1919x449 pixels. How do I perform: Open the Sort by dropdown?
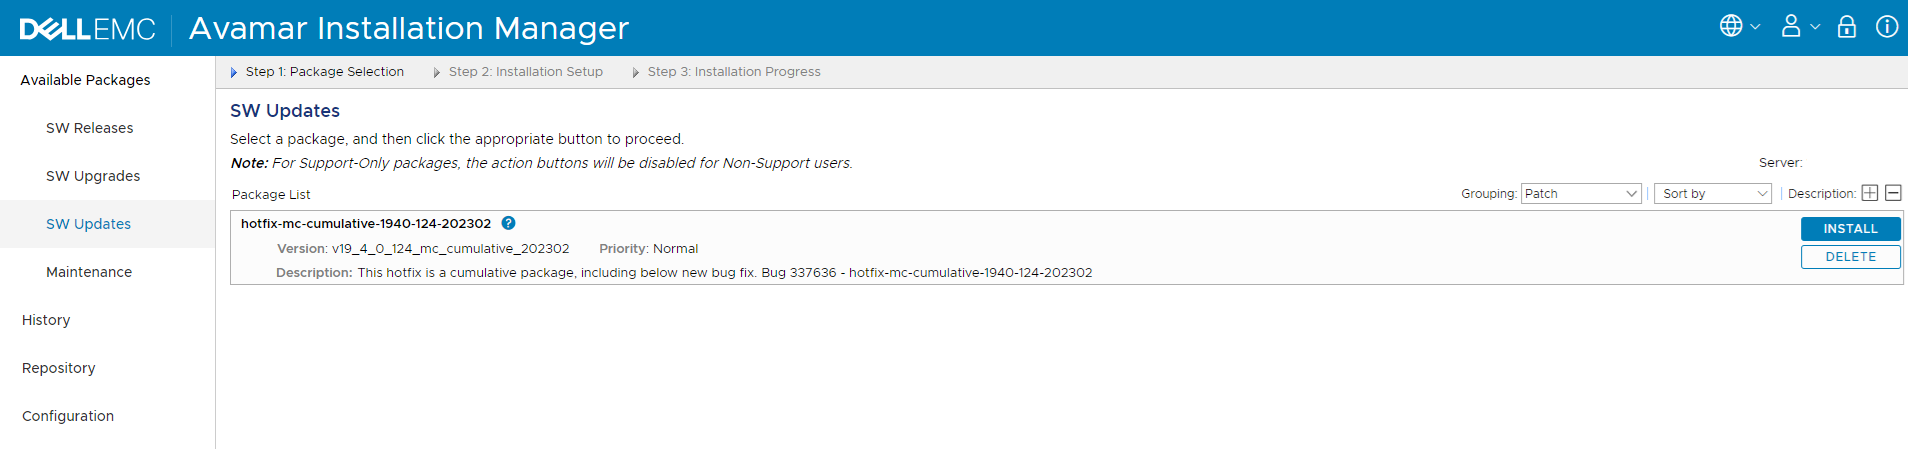point(1714,194)
